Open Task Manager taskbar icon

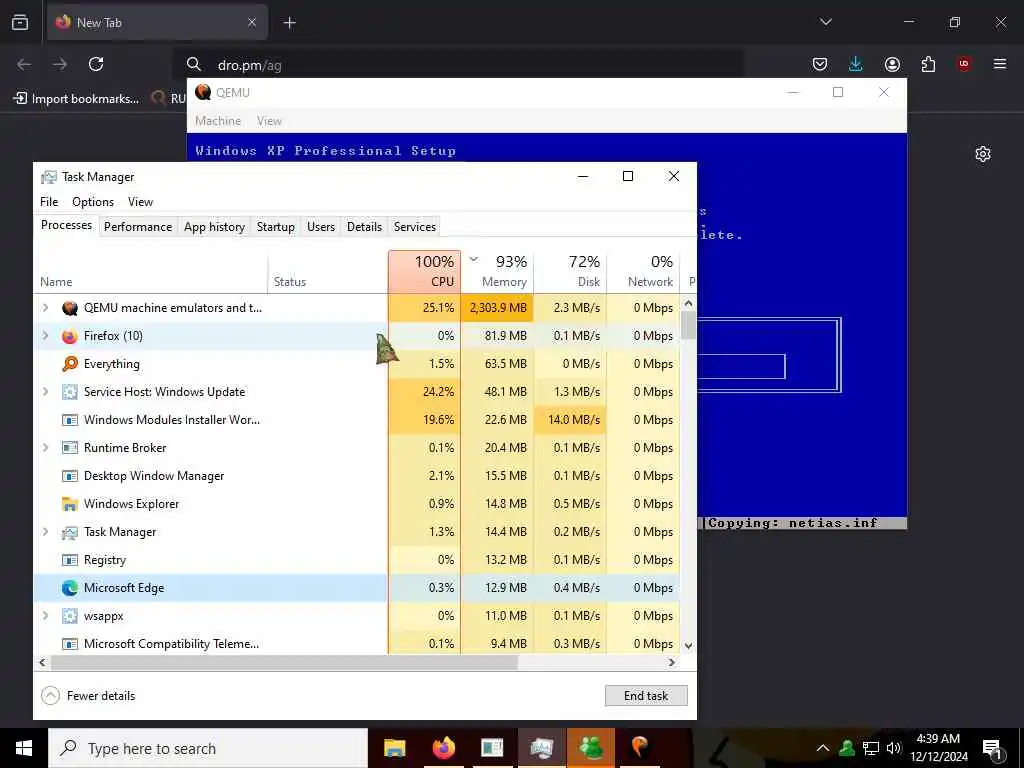click(x=541, y=748)
